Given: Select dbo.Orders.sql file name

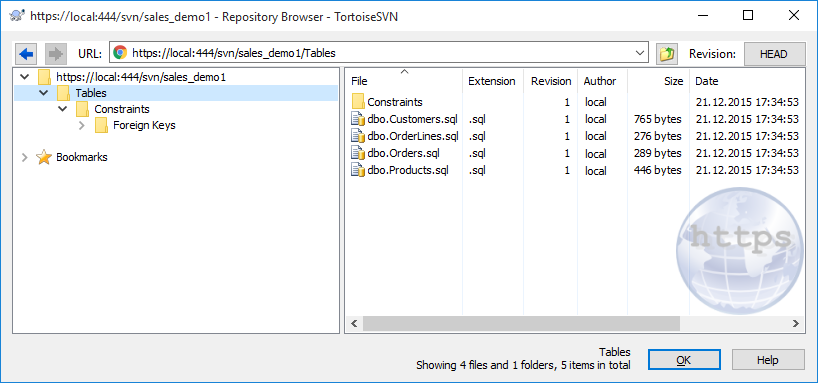Looking at the screenshot, I should coord(403,153).
